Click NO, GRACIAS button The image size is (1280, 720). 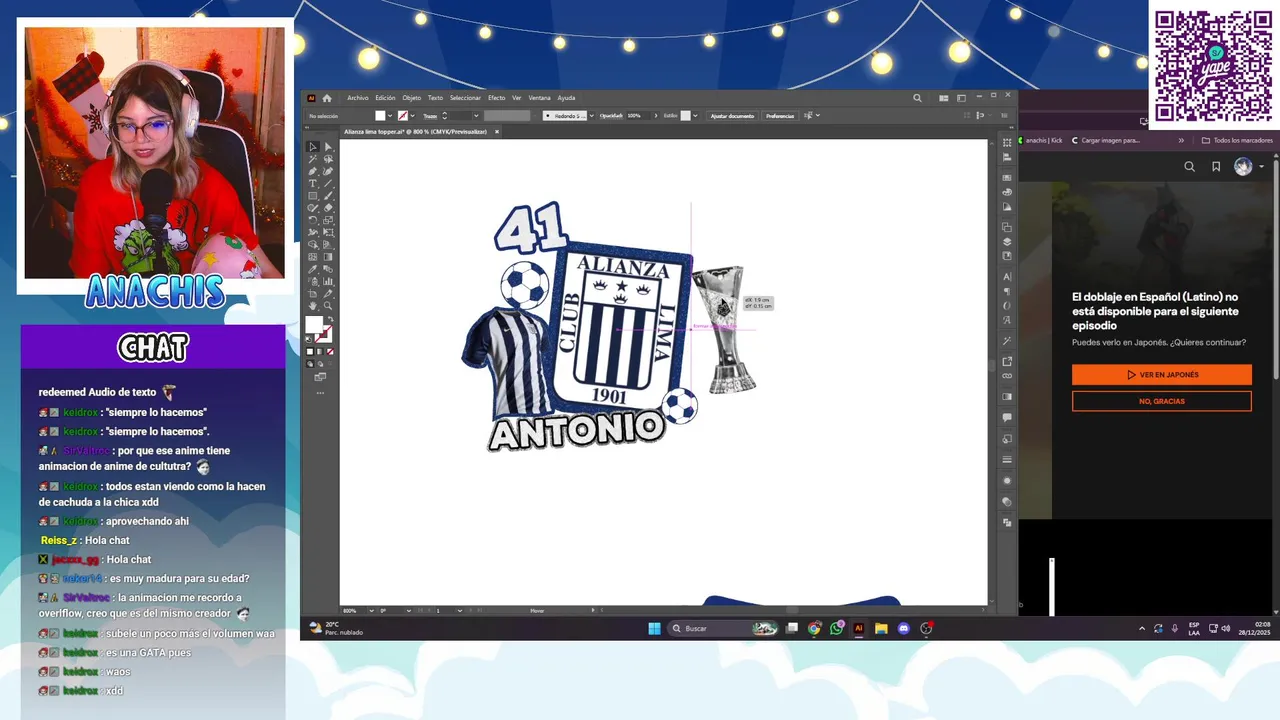(x=1161, y=401)
